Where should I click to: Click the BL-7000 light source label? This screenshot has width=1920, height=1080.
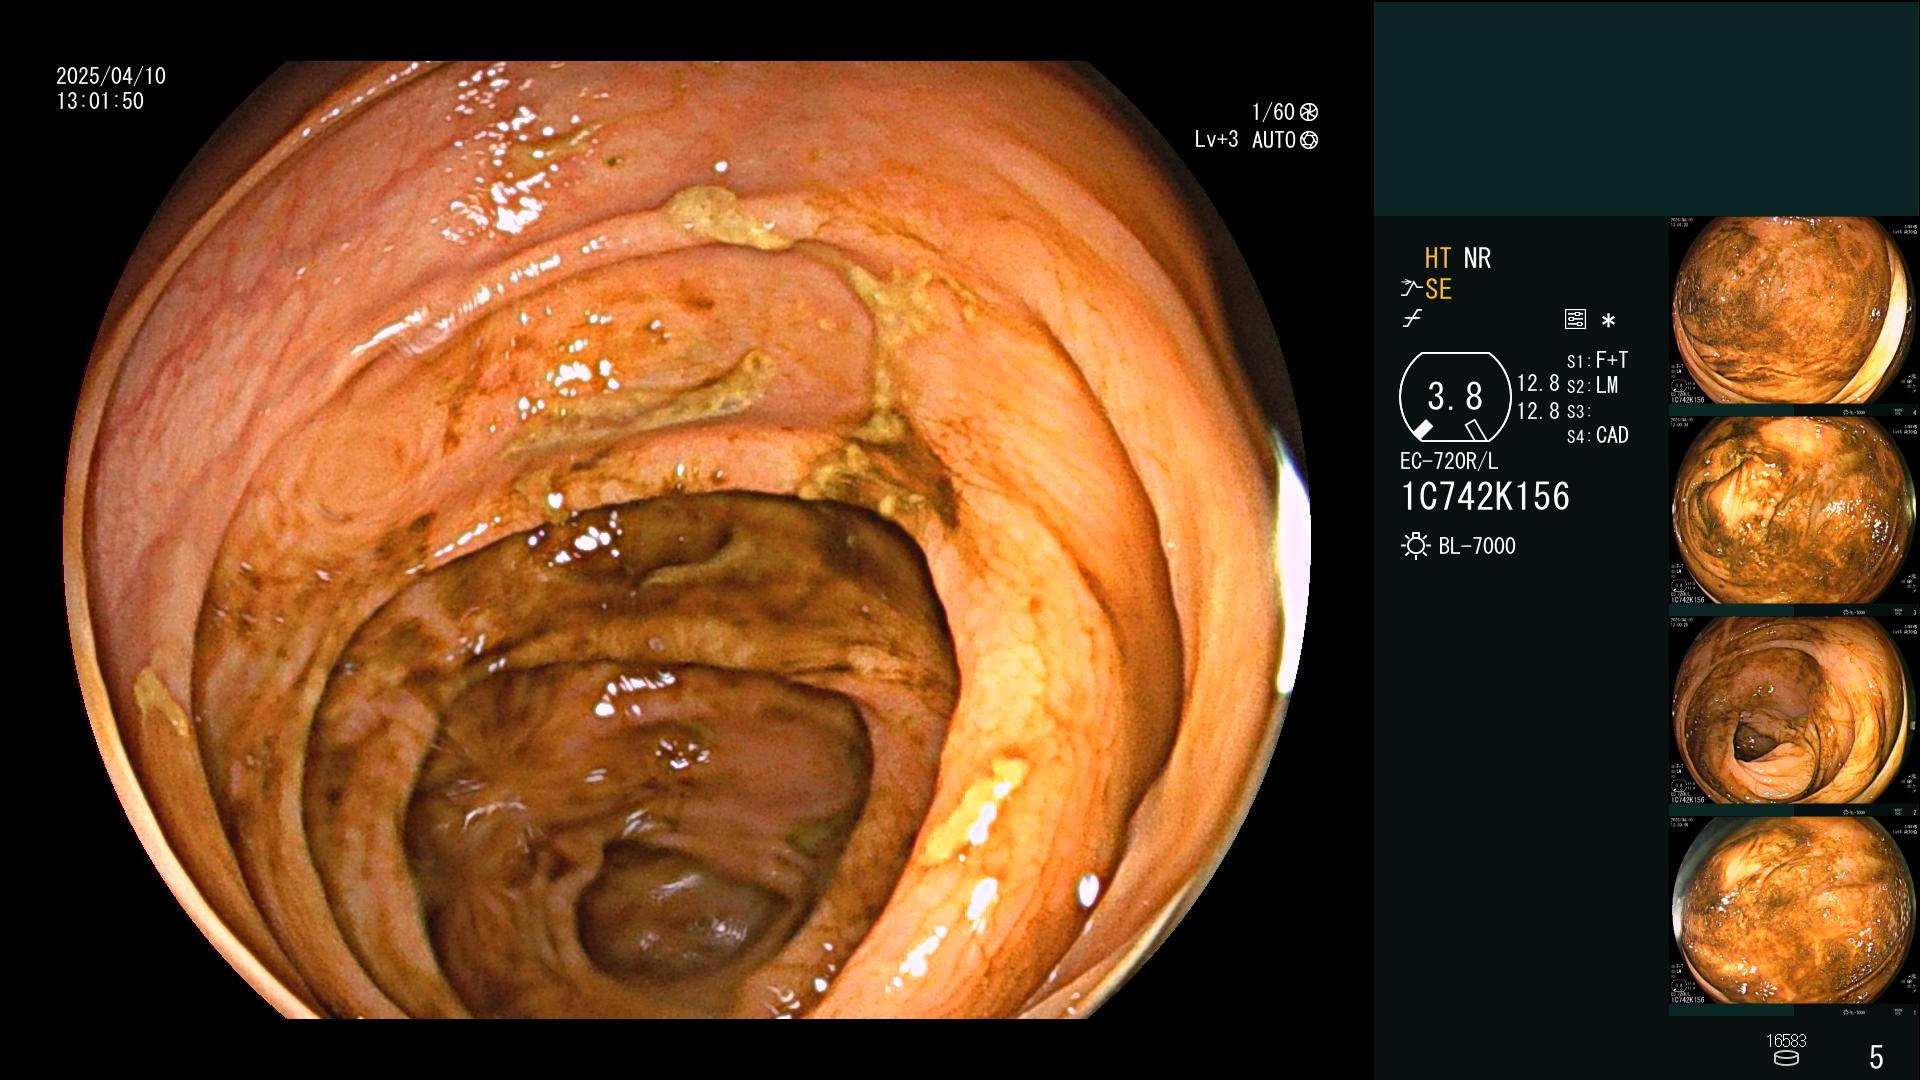click(1477, 546)
